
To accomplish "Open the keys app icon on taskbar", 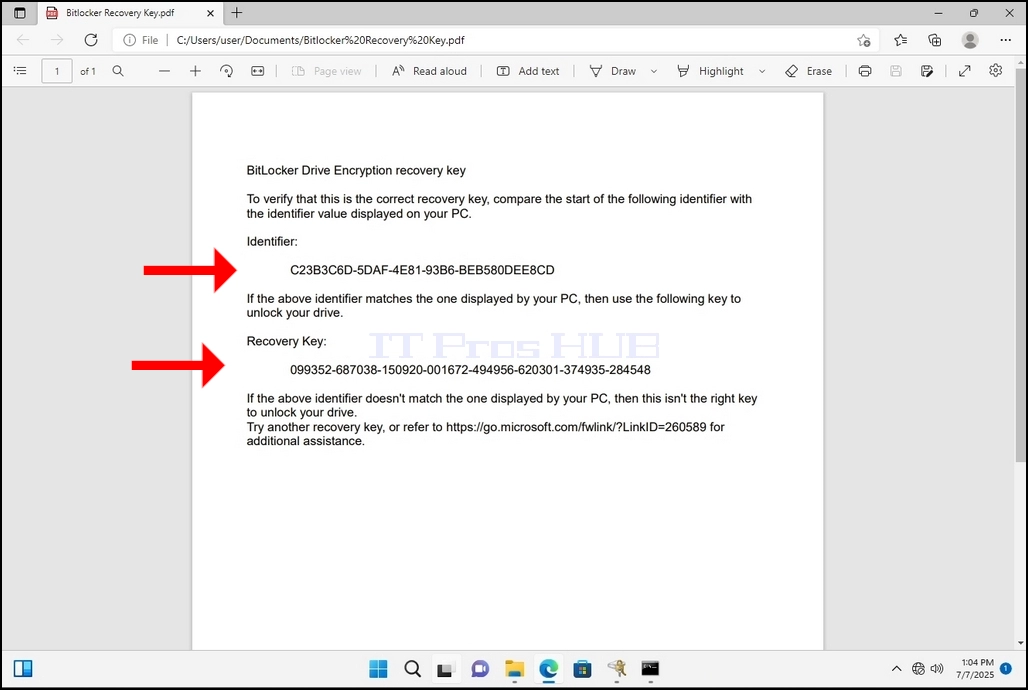I will coord(616,668).
